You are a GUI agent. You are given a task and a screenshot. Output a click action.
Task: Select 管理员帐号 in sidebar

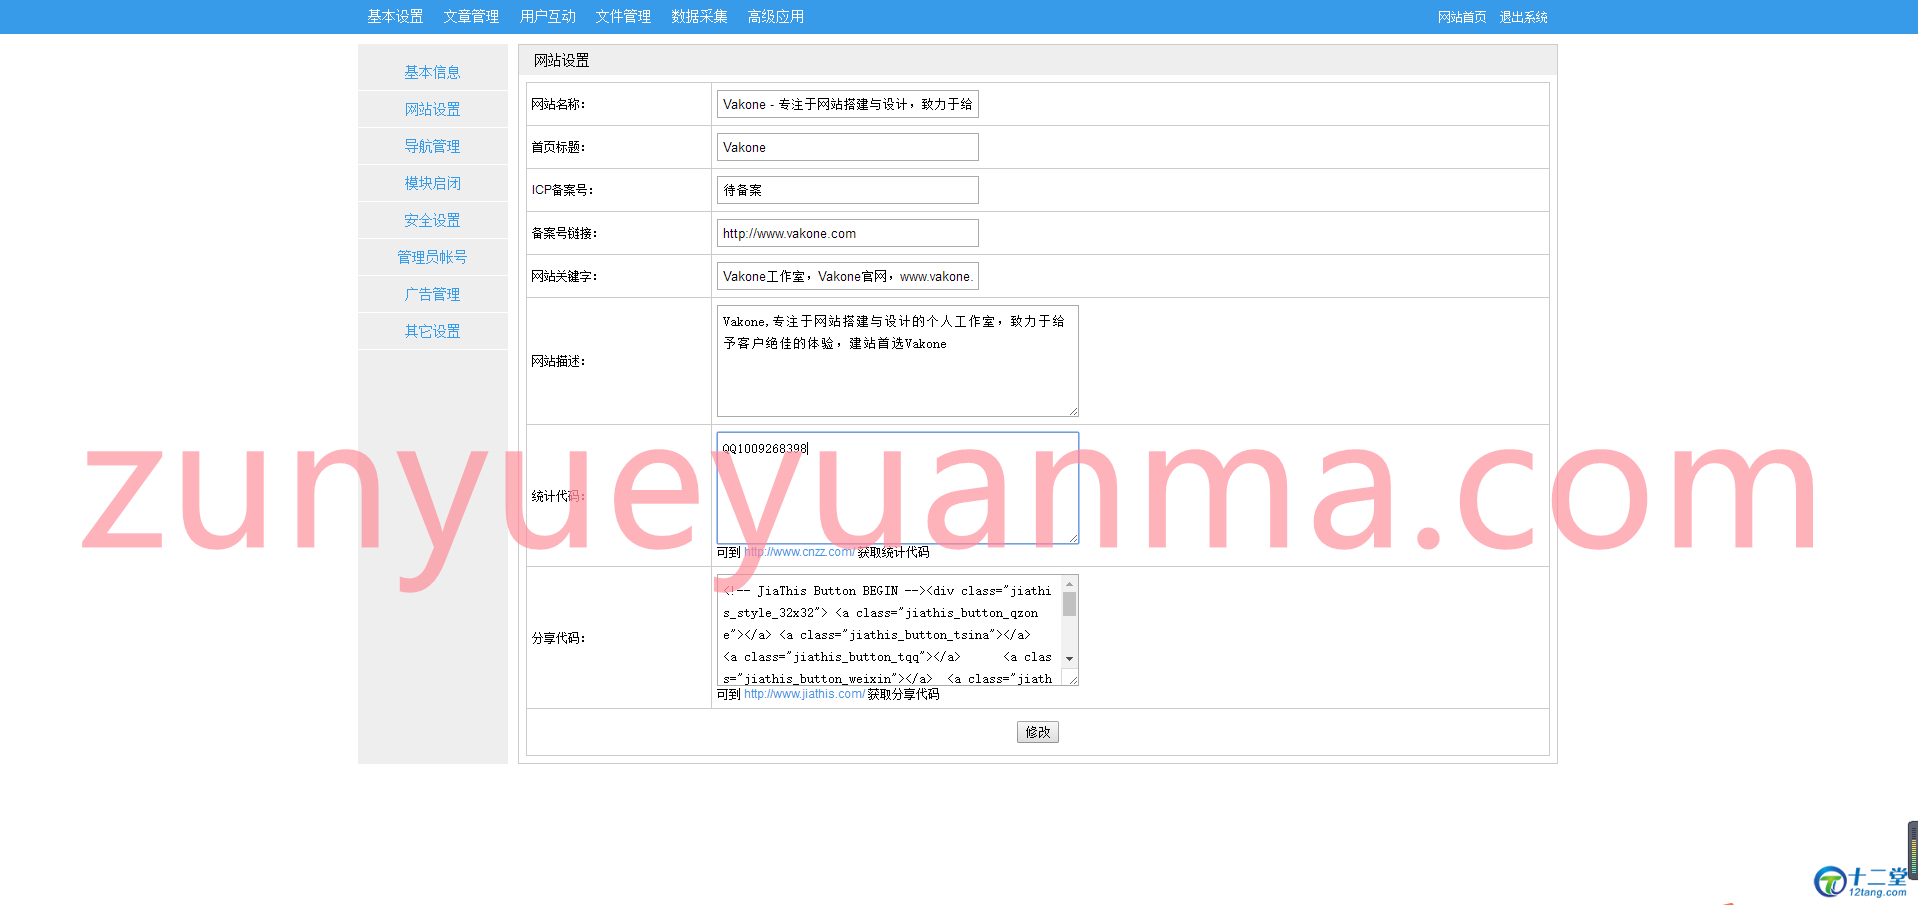click(x=432, y=257)
